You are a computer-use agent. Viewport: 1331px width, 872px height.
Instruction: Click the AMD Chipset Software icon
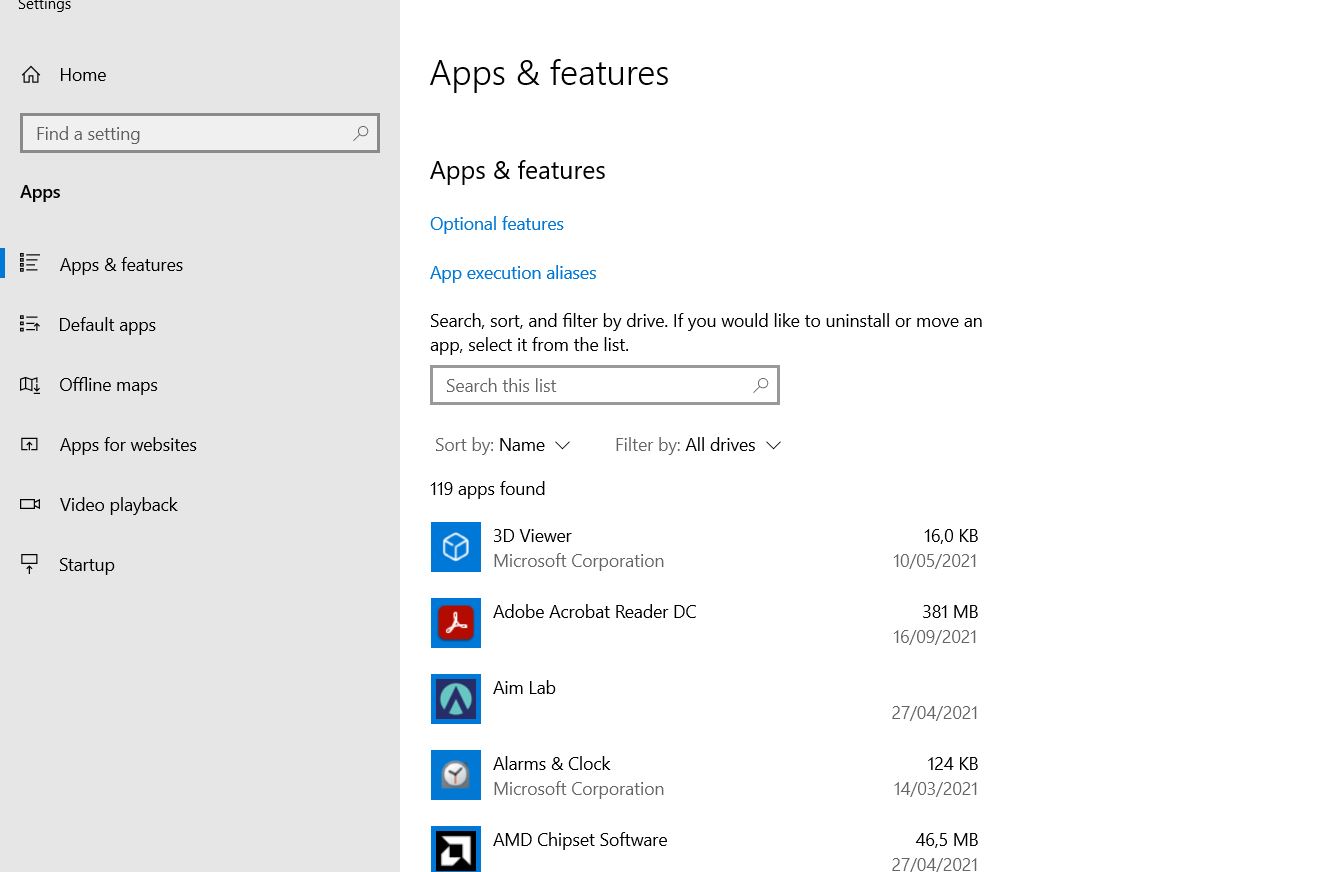[456, 849]
